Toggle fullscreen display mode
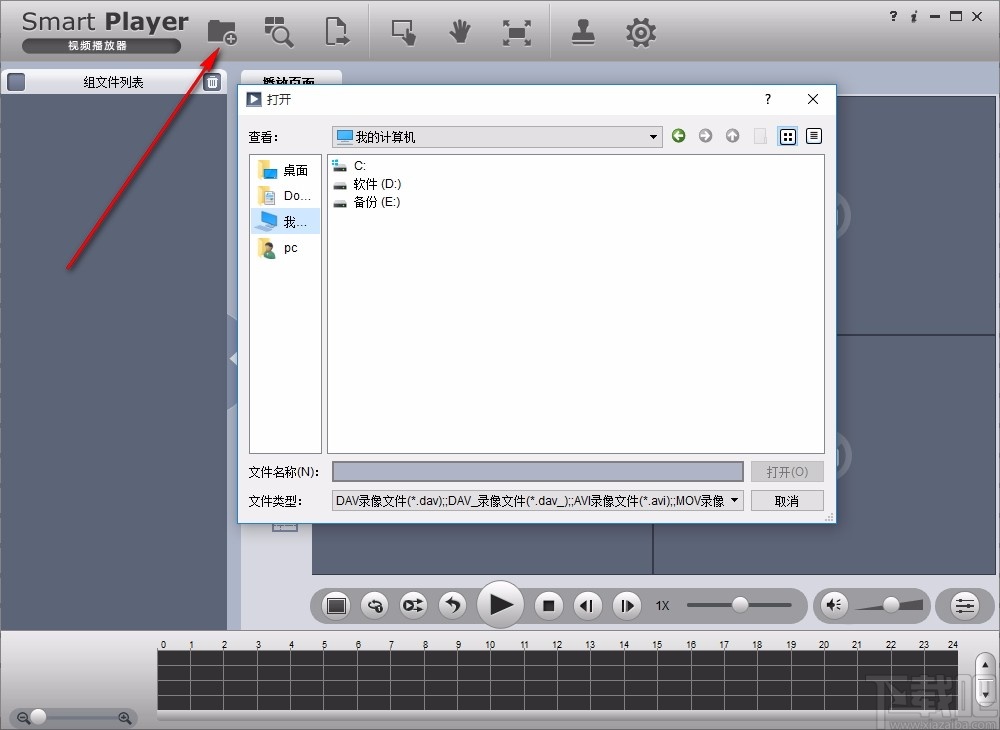This screenshot has height=730, width=1000. tap(517, 33)
